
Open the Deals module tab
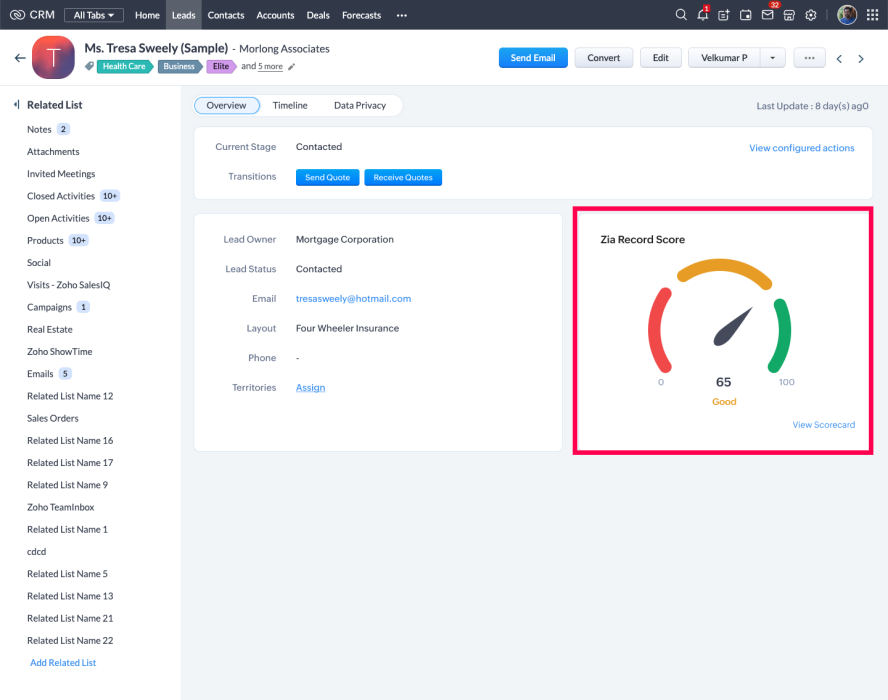pyautogui.click(x=318, y=15)
